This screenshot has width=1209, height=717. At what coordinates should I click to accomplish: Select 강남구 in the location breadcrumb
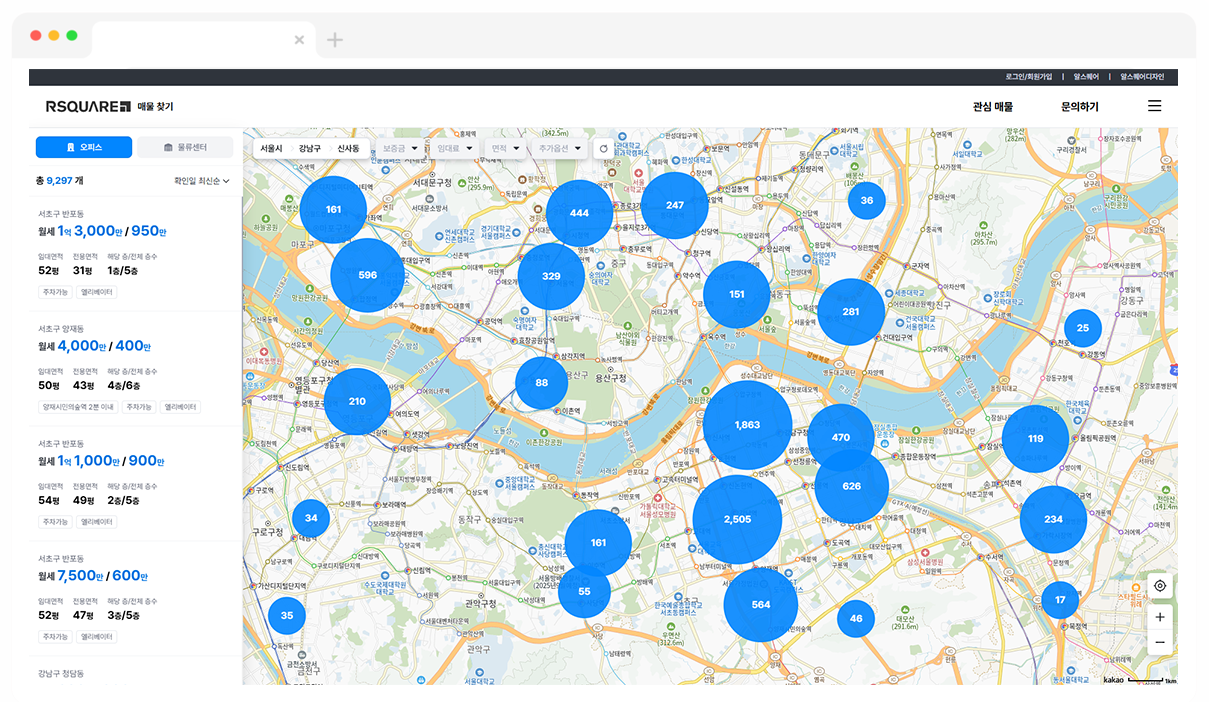310,148
